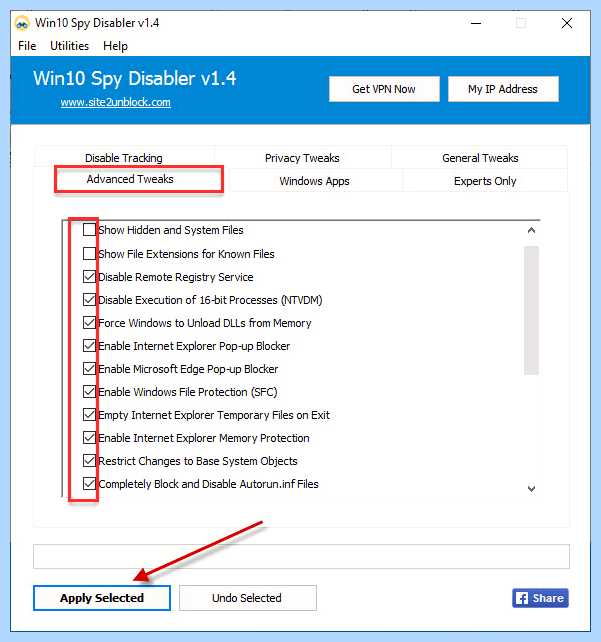The image size is (601, 642).
Task: Open the Help menu
Action: pos(115,46)
